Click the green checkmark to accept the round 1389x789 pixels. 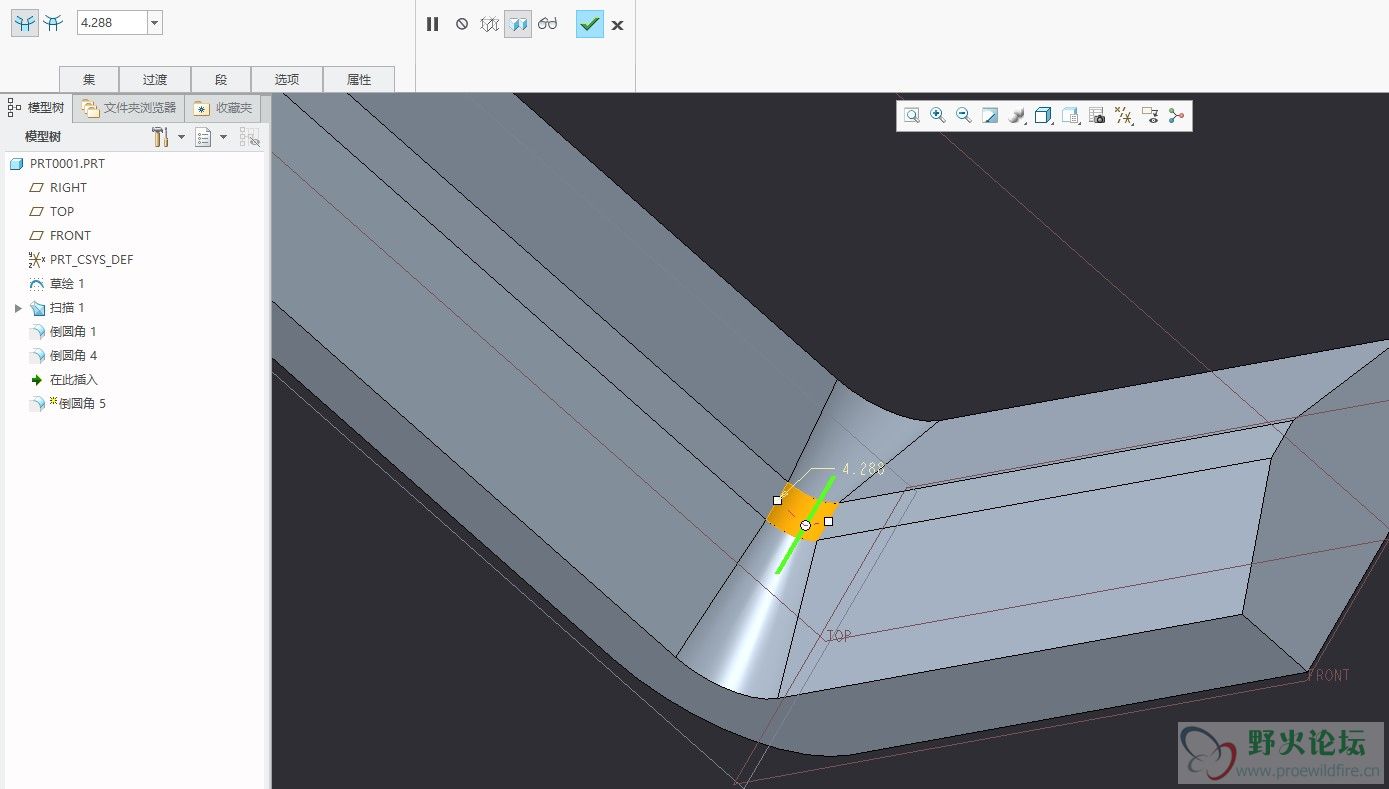click(589, 24)
